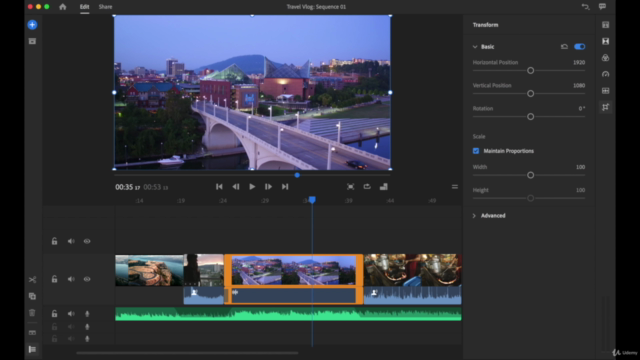Go to the Home screen icon
This screenshot has width=640, height=360.
click(x=62, y=7)
